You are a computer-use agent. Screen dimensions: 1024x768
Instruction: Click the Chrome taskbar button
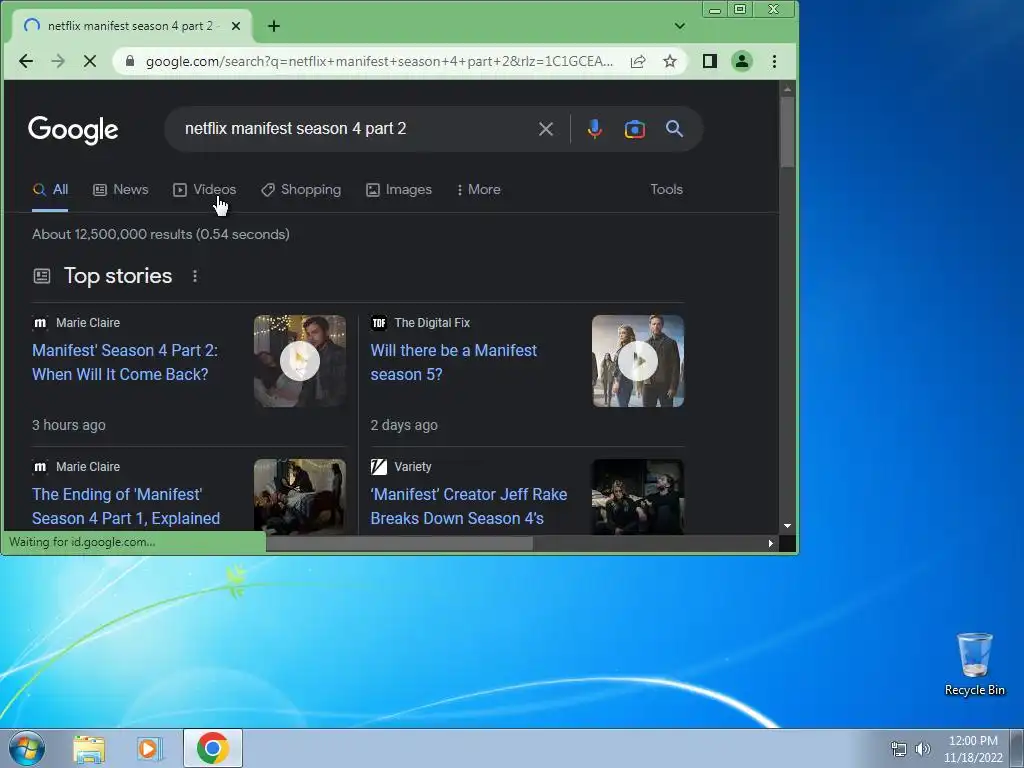[213, 748]
